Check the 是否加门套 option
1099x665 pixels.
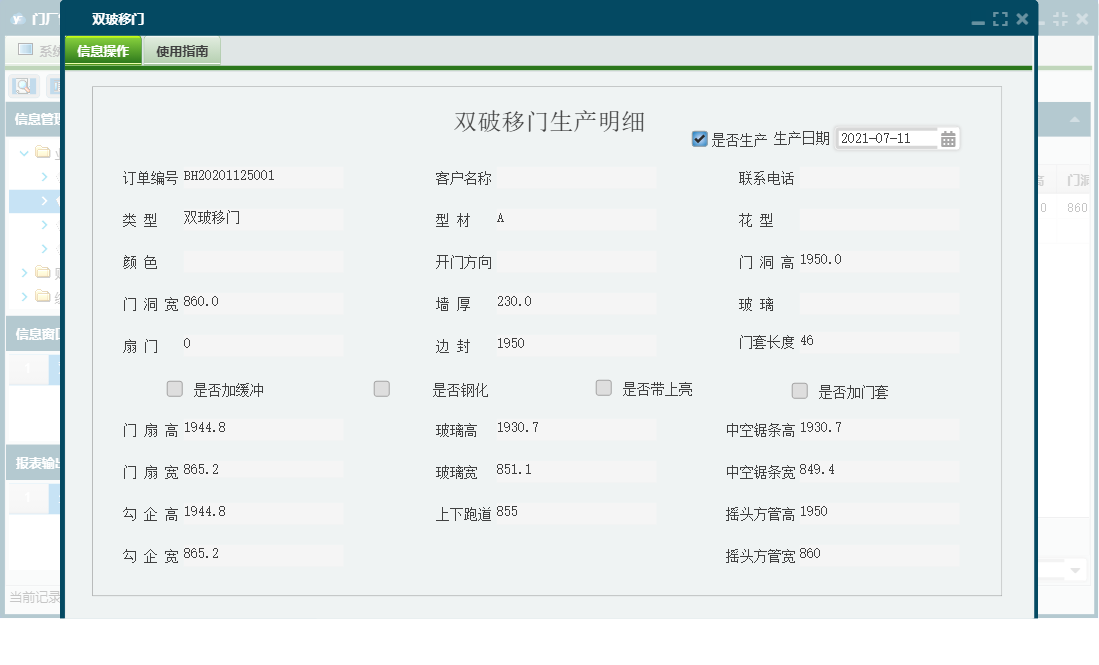pyautogui.click(x=799, y=390)
